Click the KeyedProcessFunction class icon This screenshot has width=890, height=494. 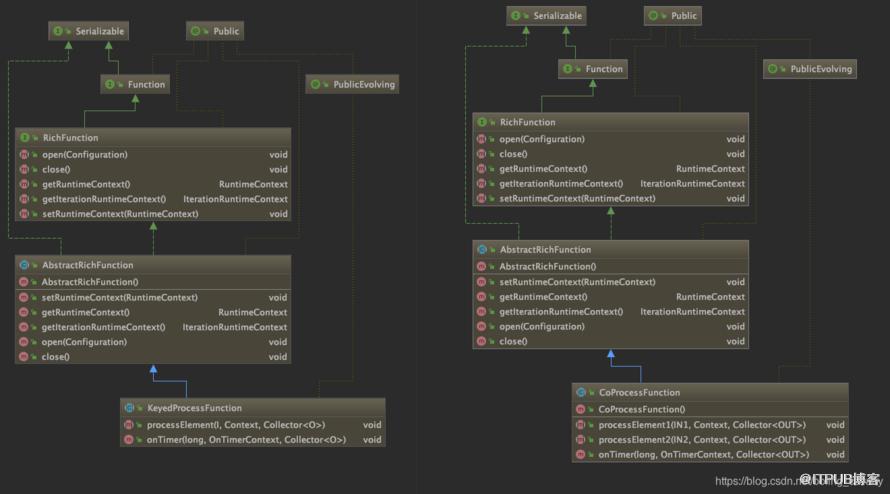click(129, 408)
